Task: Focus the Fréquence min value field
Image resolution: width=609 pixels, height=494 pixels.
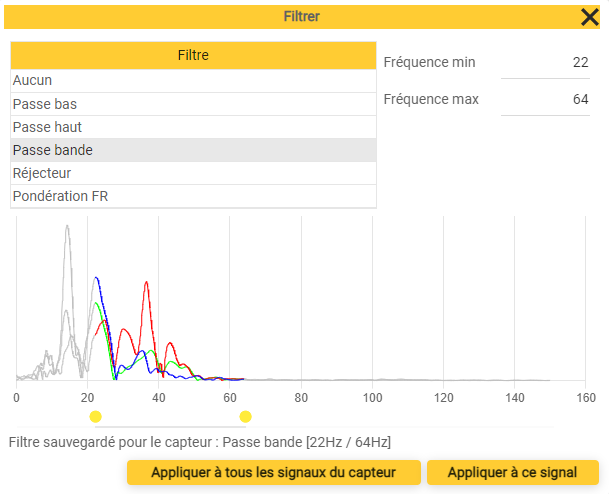Action: coord(545,63)
